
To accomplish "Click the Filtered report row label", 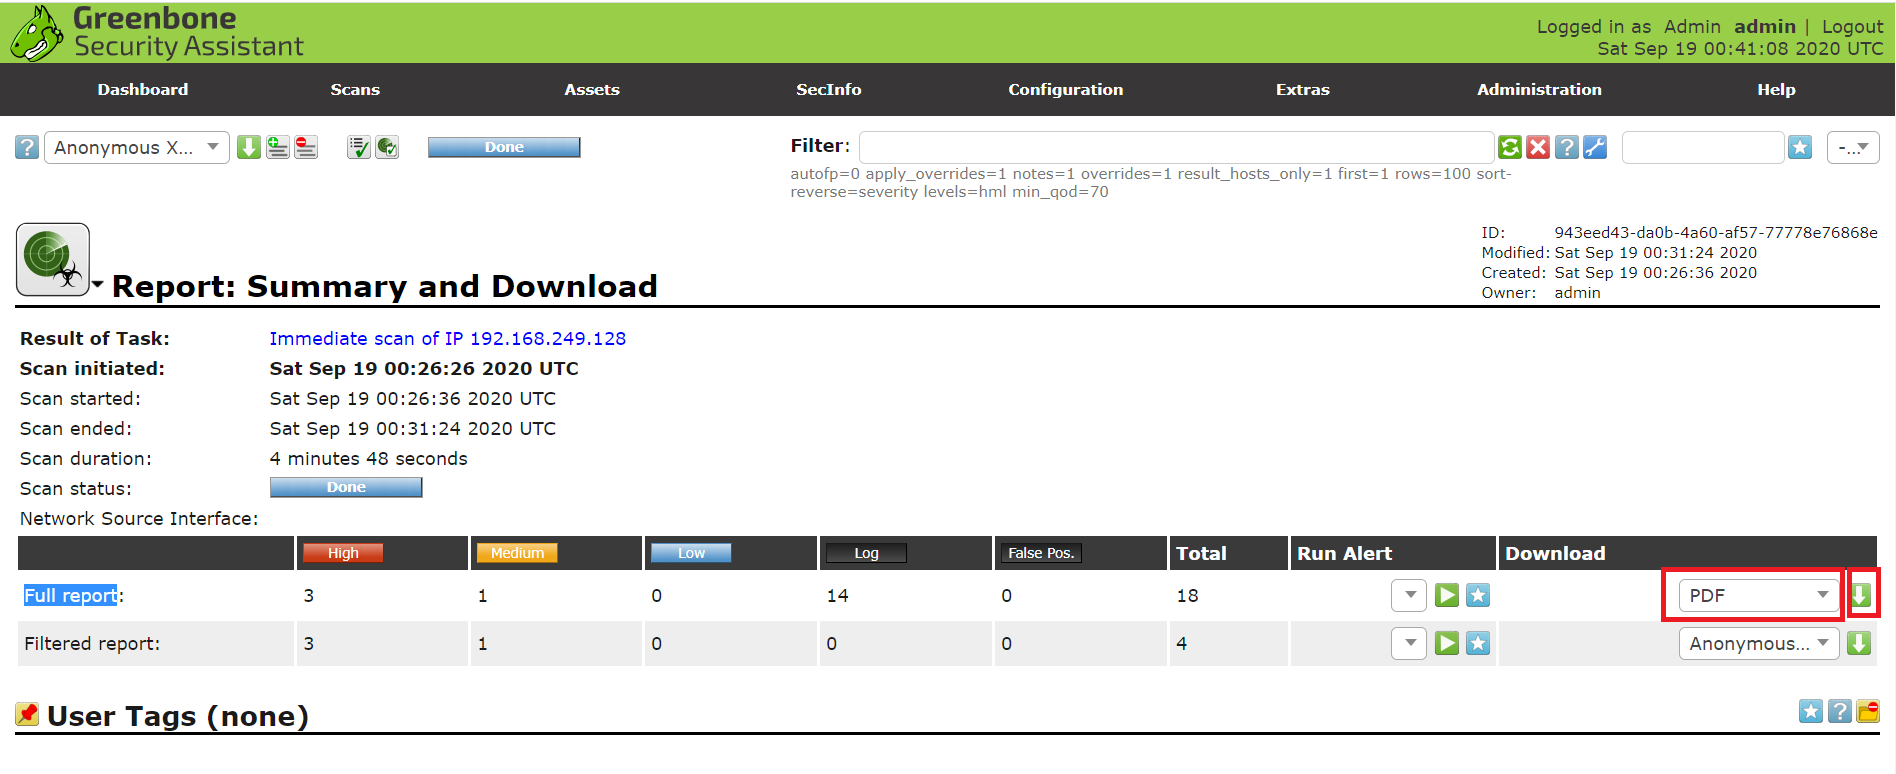I will [92, 644].
